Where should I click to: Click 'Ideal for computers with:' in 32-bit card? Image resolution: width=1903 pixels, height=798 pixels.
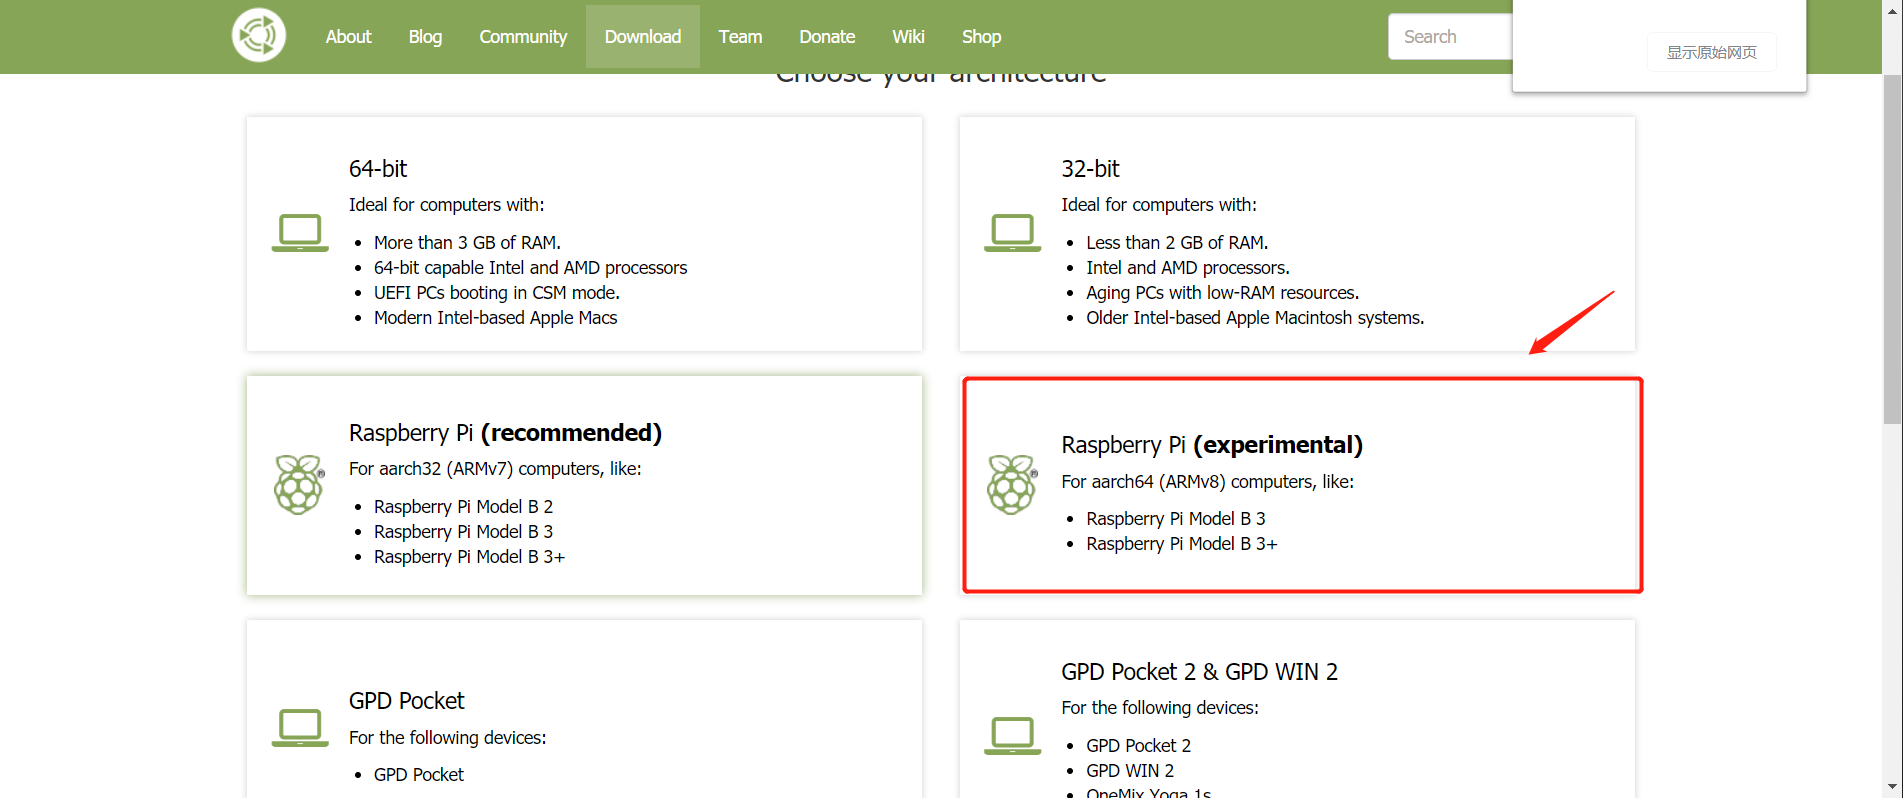pos(1159,205)
